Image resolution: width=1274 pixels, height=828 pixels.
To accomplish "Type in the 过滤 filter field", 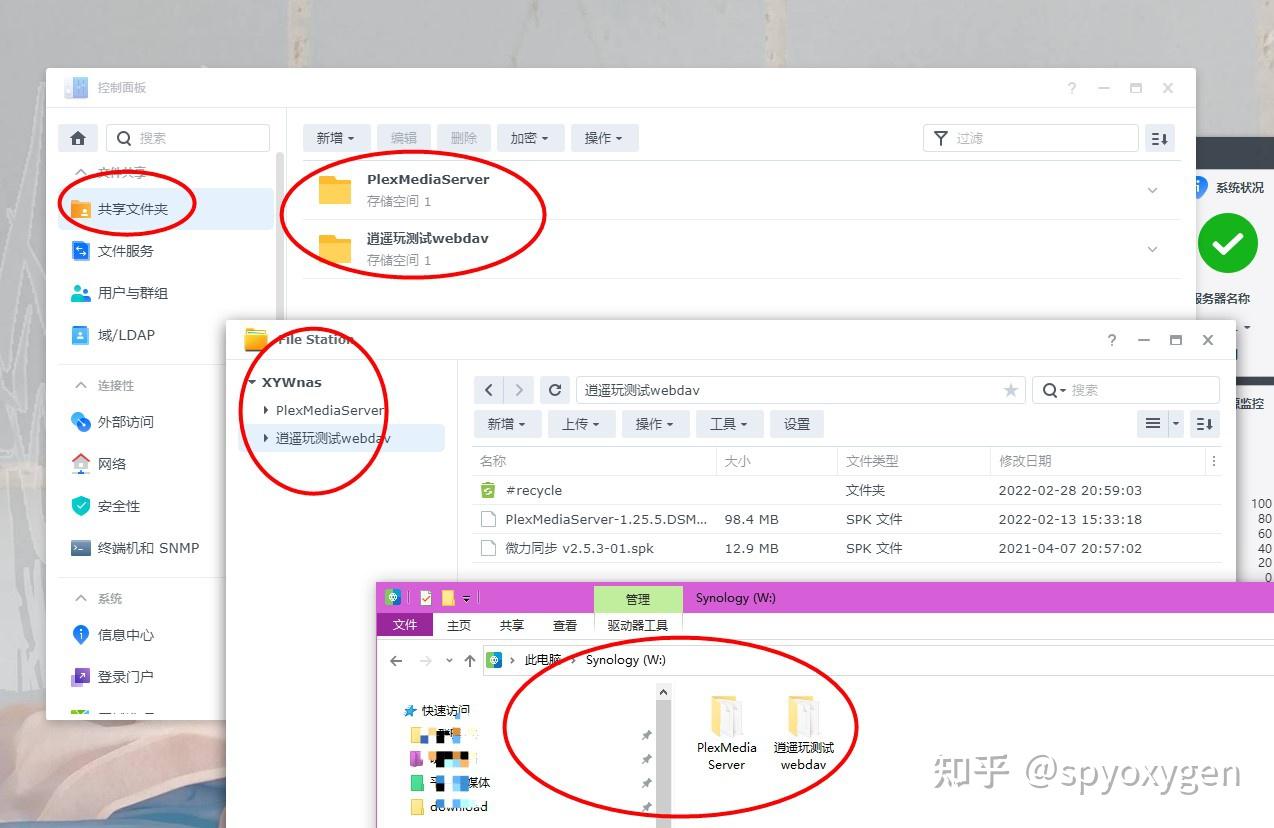I will 1030,138.
